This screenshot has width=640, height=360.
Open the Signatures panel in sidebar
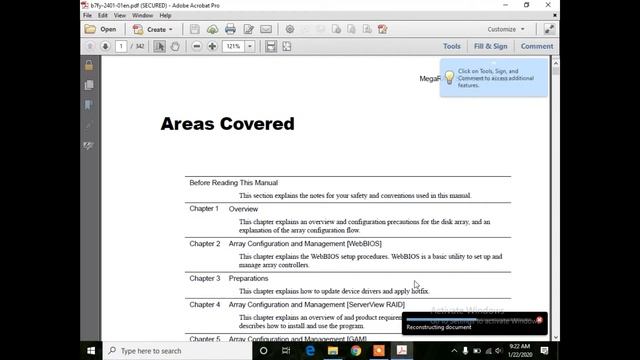89,145
